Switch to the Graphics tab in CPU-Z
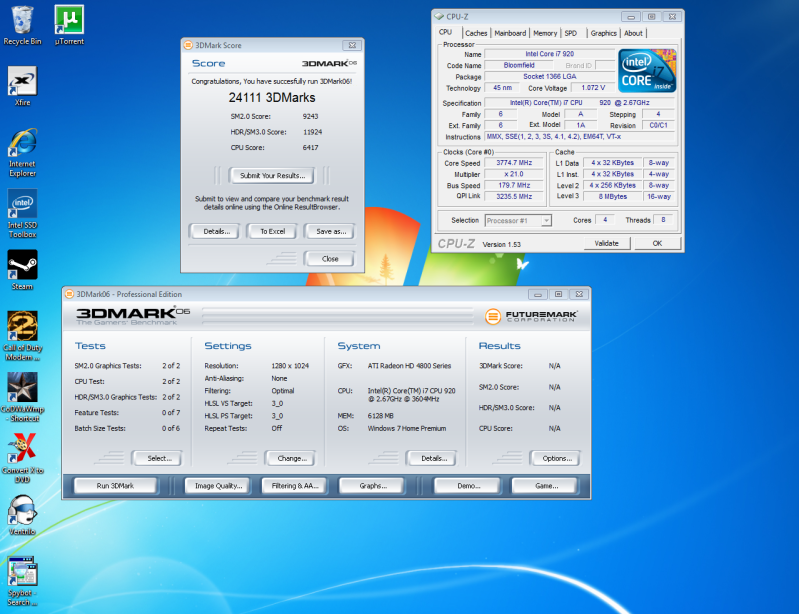 603,33
